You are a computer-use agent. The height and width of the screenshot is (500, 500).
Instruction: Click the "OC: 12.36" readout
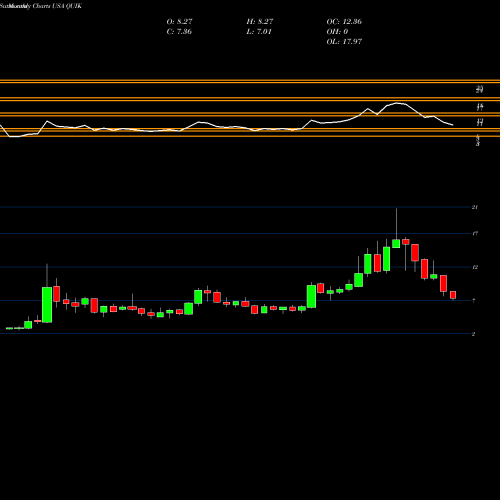[344, 22]
